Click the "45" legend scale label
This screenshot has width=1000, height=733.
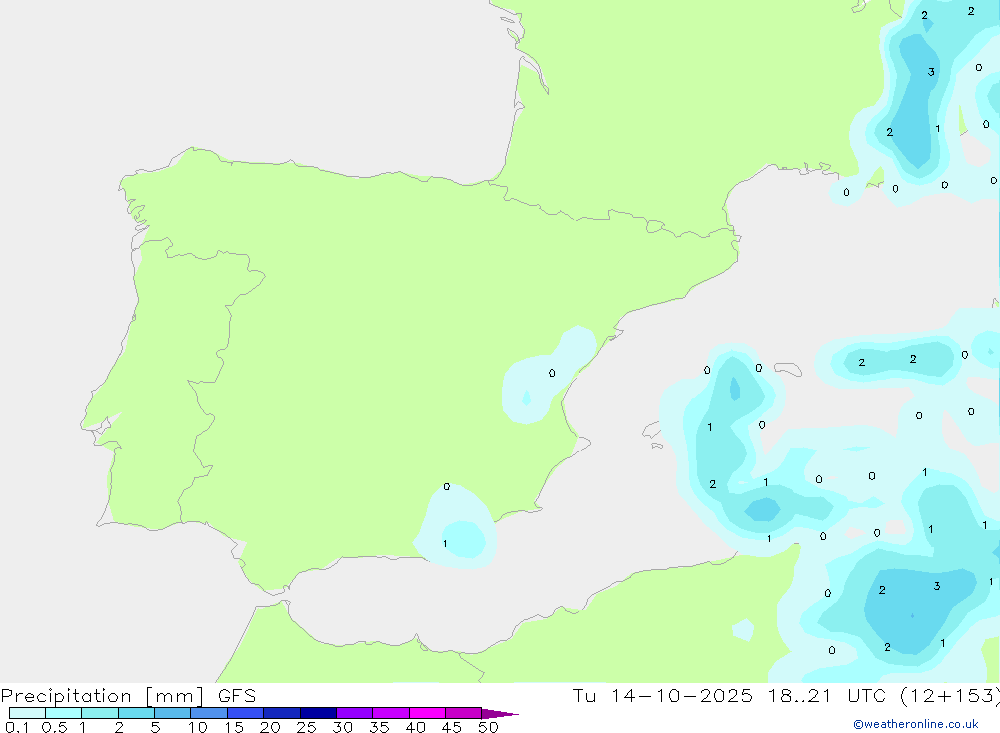452,727
